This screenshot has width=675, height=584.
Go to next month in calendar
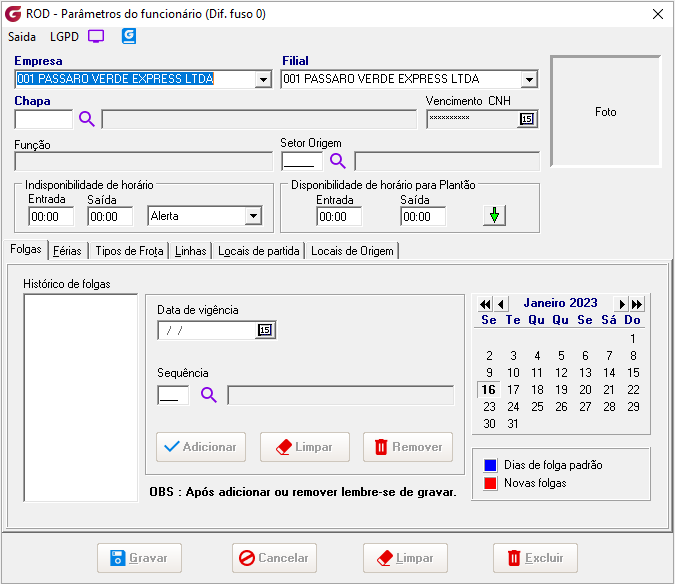coord(621,304)
